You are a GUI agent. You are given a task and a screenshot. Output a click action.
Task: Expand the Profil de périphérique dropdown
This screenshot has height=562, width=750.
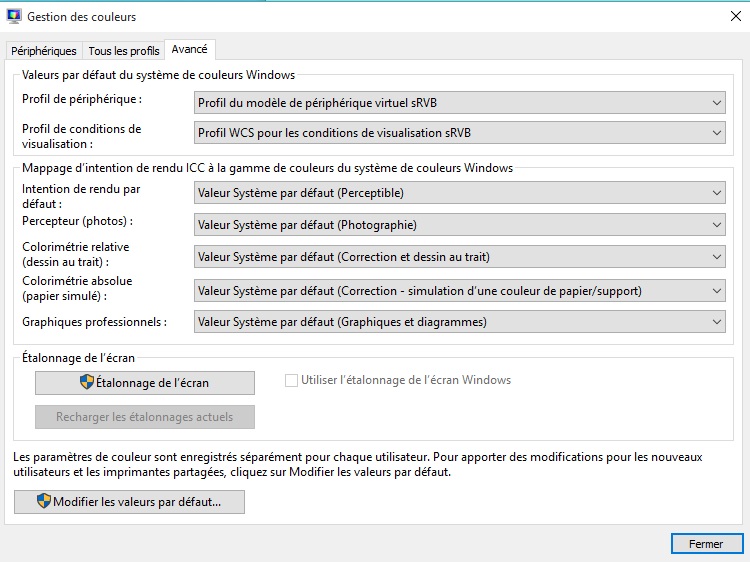coord(459,102)
